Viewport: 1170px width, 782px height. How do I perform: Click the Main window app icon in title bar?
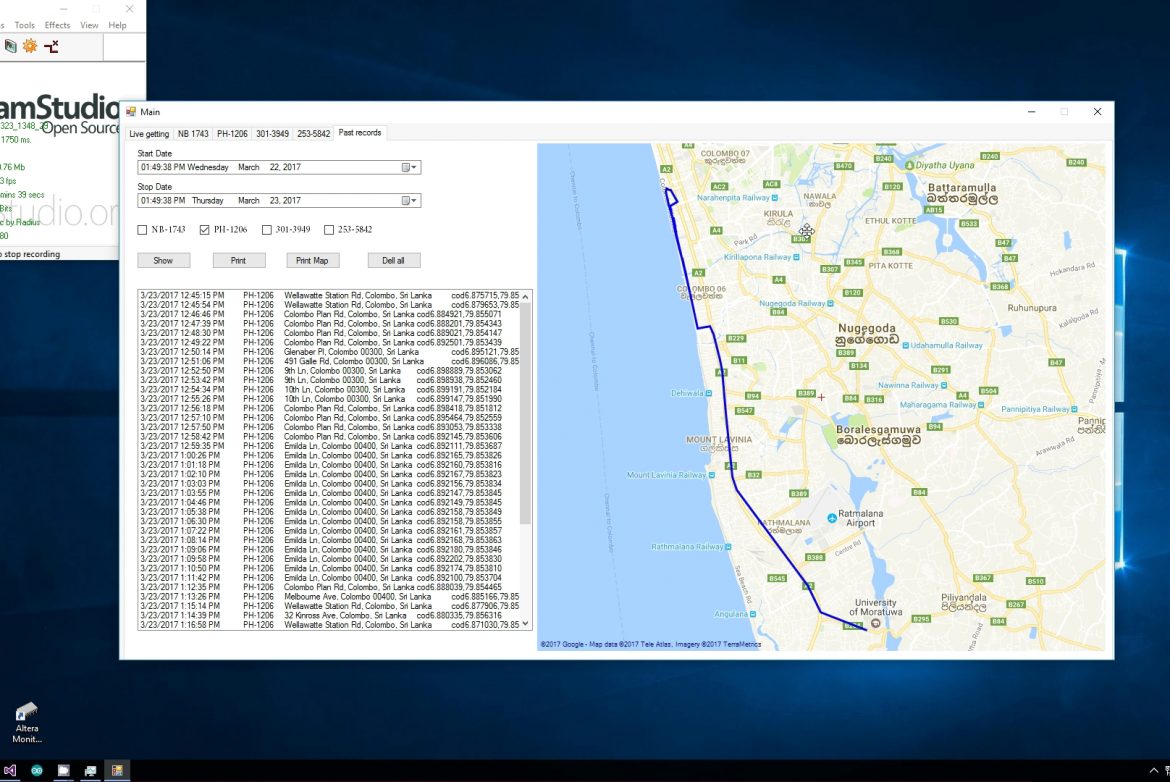130,112
